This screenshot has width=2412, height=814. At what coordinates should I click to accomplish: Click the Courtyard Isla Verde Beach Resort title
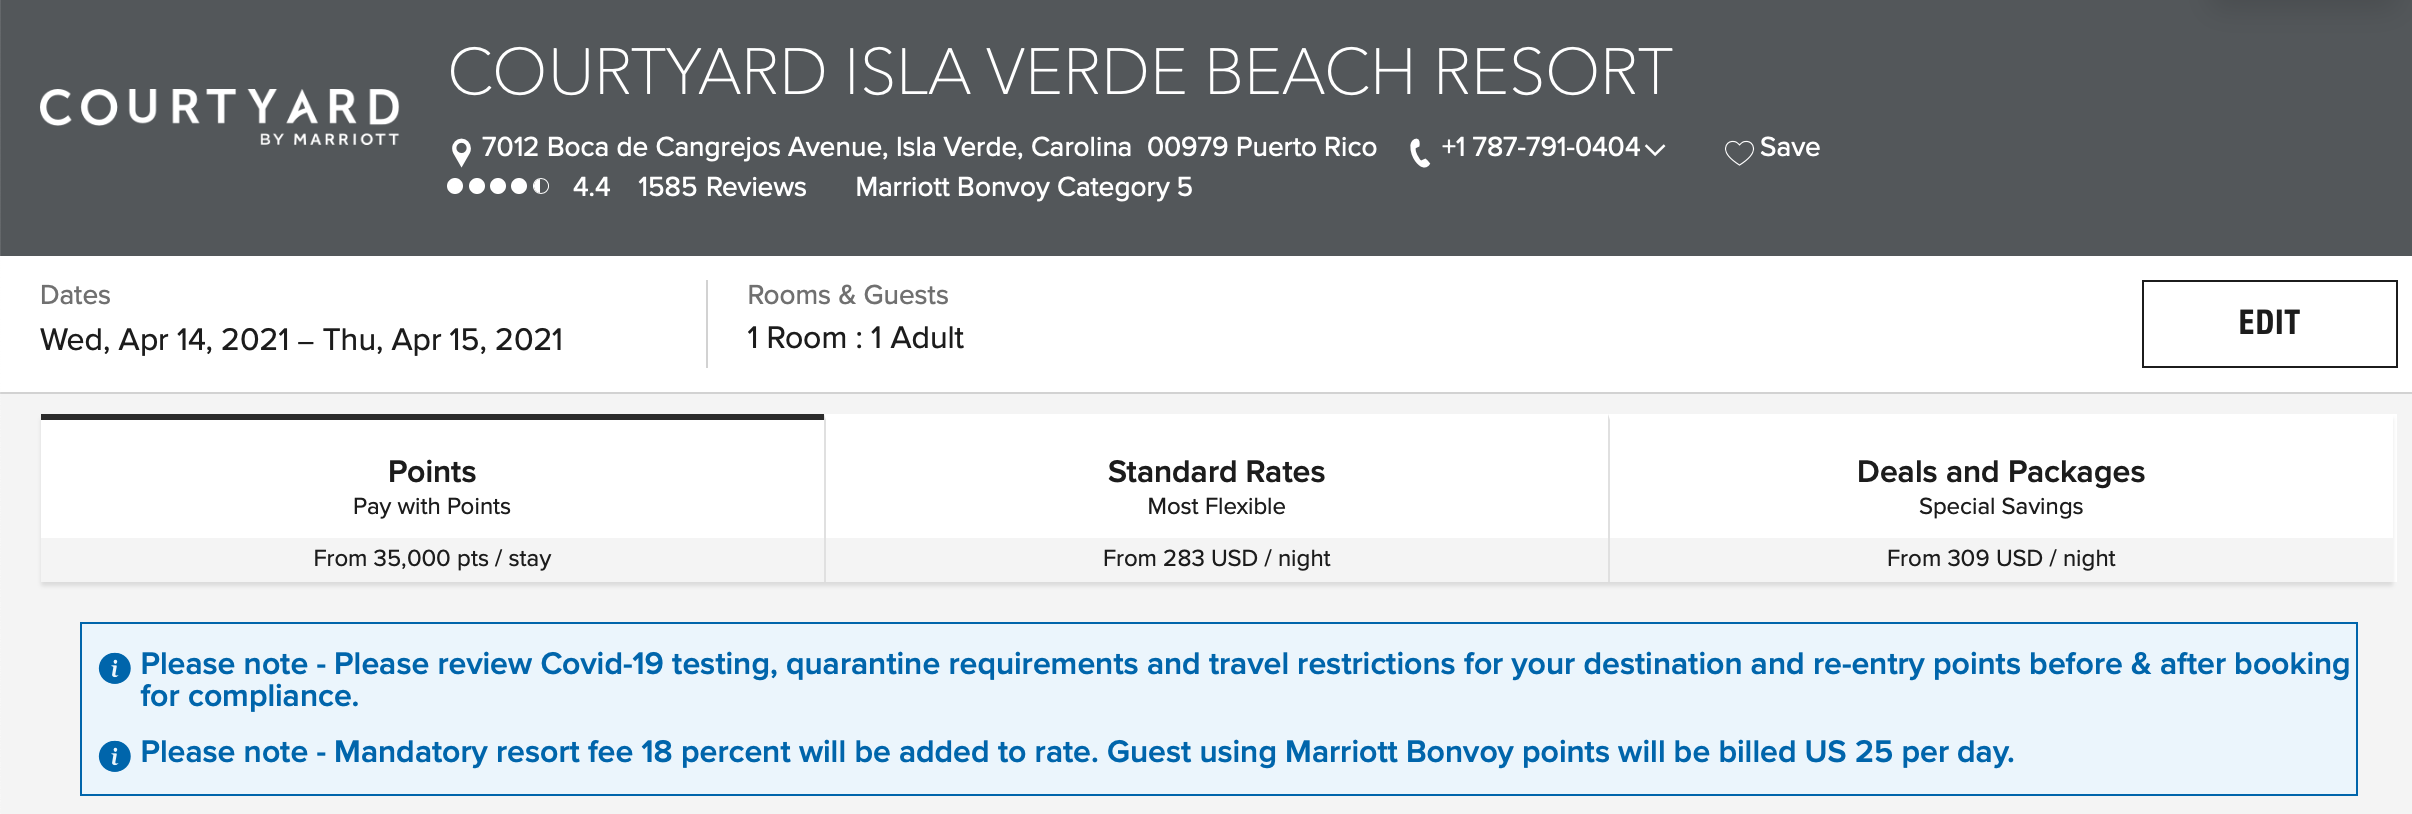point(1060,72)
